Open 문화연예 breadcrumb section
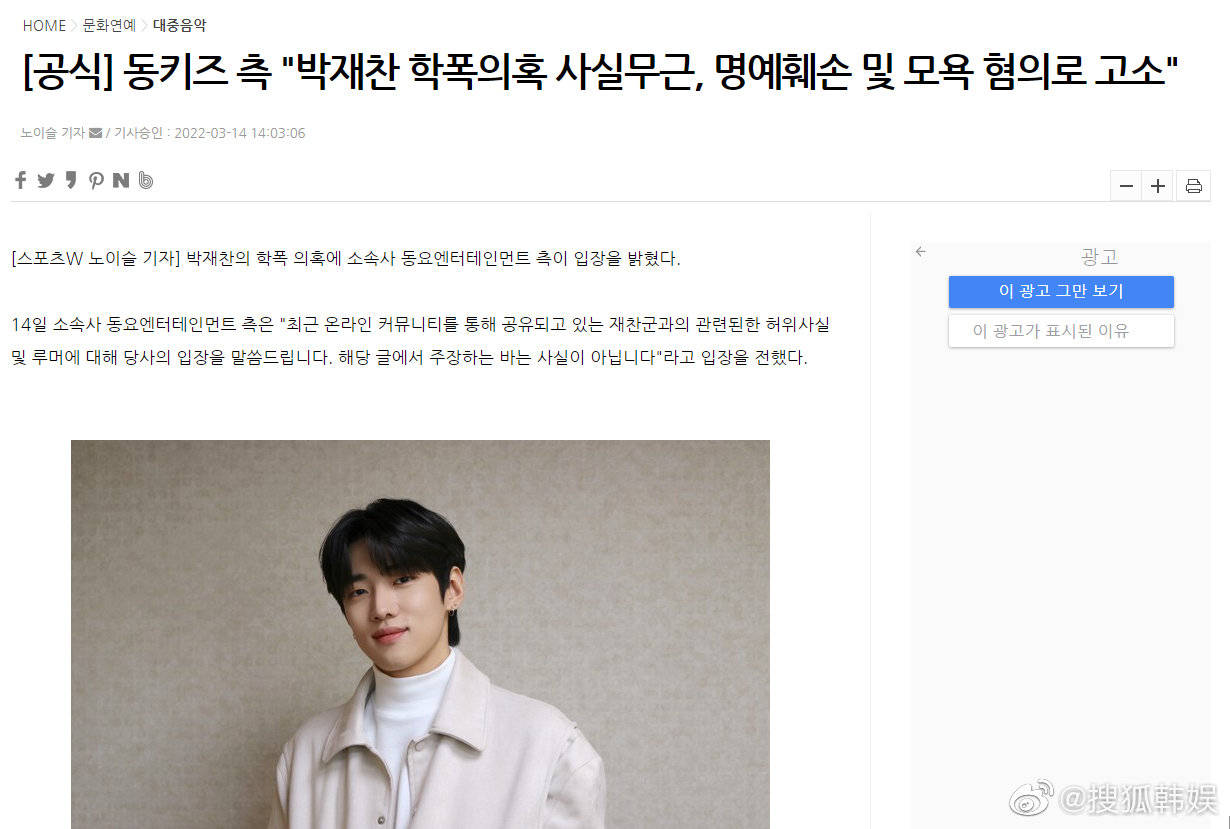1230x829 pixels. (109, 26)
